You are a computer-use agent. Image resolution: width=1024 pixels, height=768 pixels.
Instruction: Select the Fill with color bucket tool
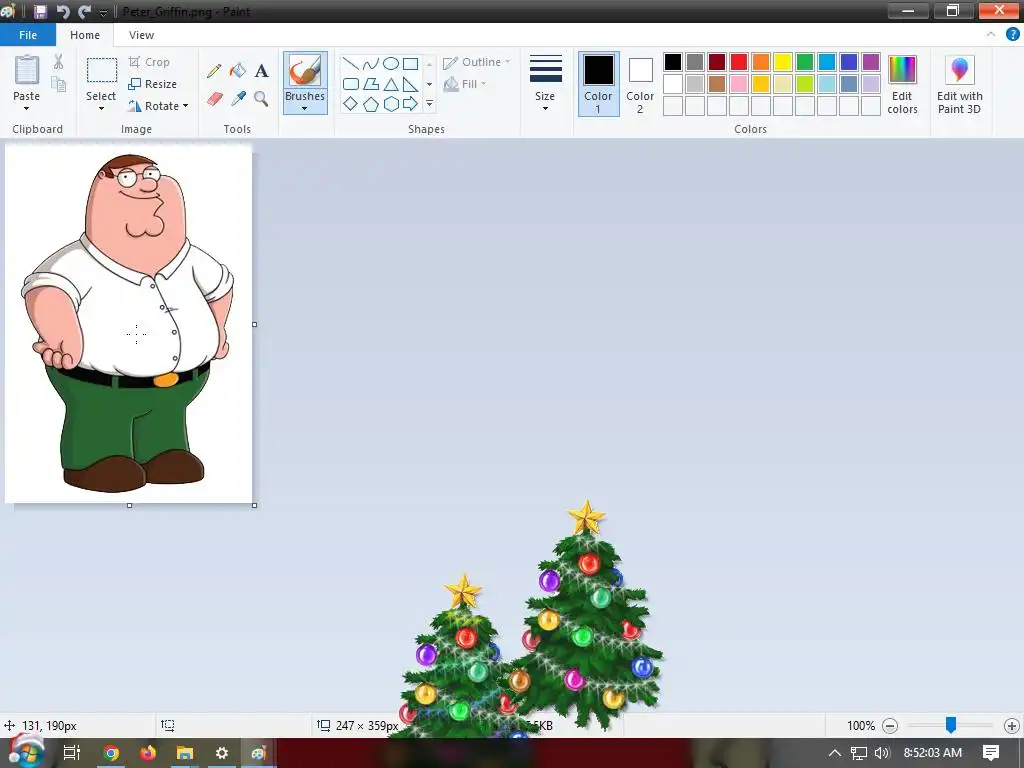[x=238, y=71]
